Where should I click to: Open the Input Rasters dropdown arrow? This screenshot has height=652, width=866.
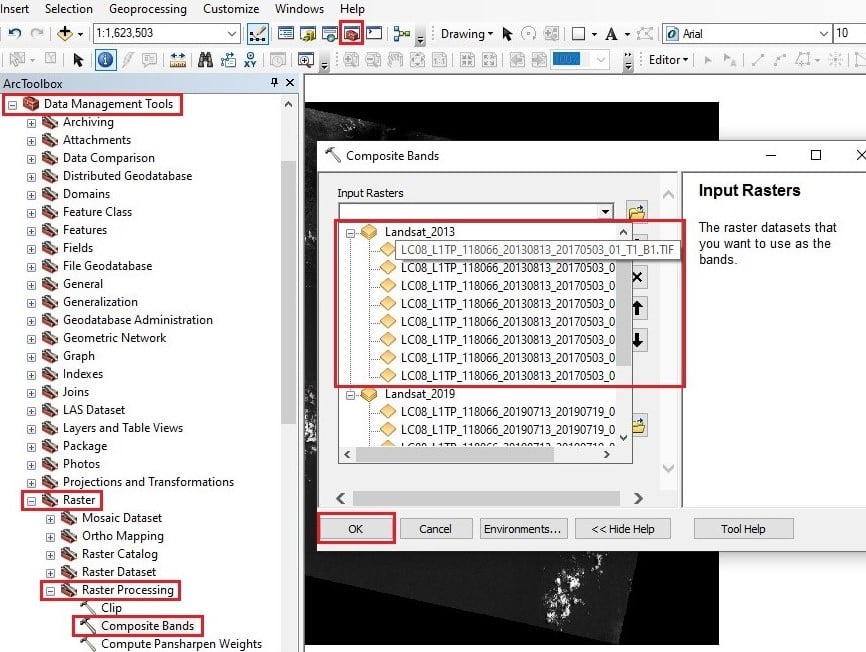(x=605, y=211)
